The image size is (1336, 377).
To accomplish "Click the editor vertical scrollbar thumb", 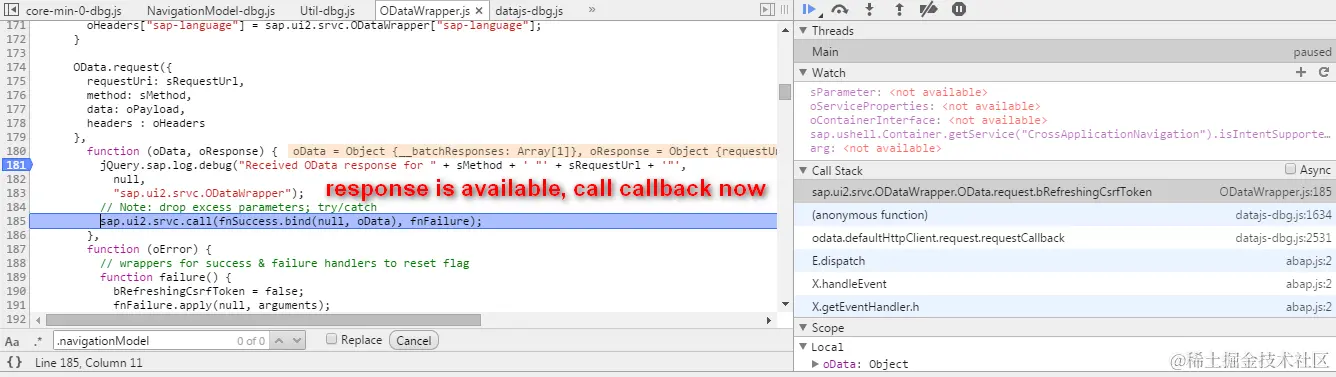I will pyautogui.click(x=785, y=92).
